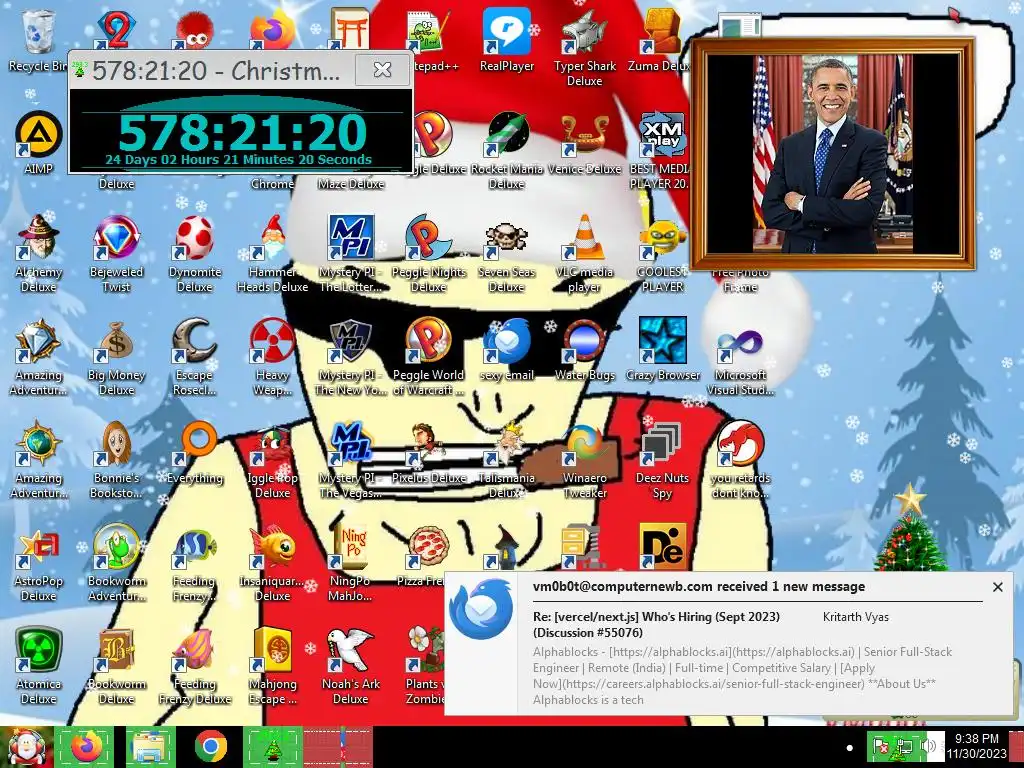Image resolution: width=1024 pixels, height=768 pixels.
Task: Open Pixelus Deluxe
Action: point(428,453)
